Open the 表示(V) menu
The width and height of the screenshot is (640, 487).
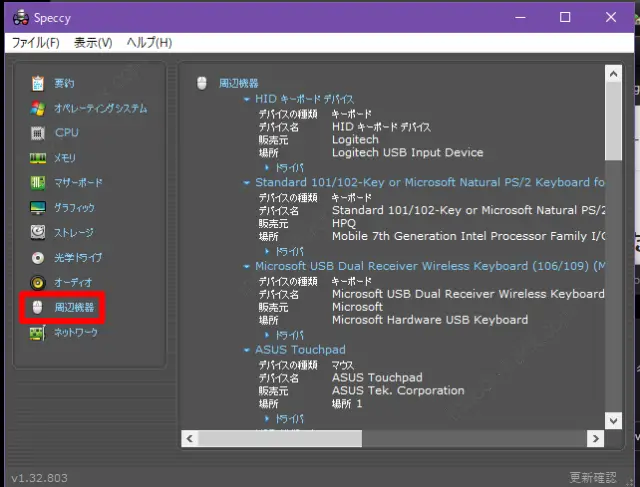(93, 42)
